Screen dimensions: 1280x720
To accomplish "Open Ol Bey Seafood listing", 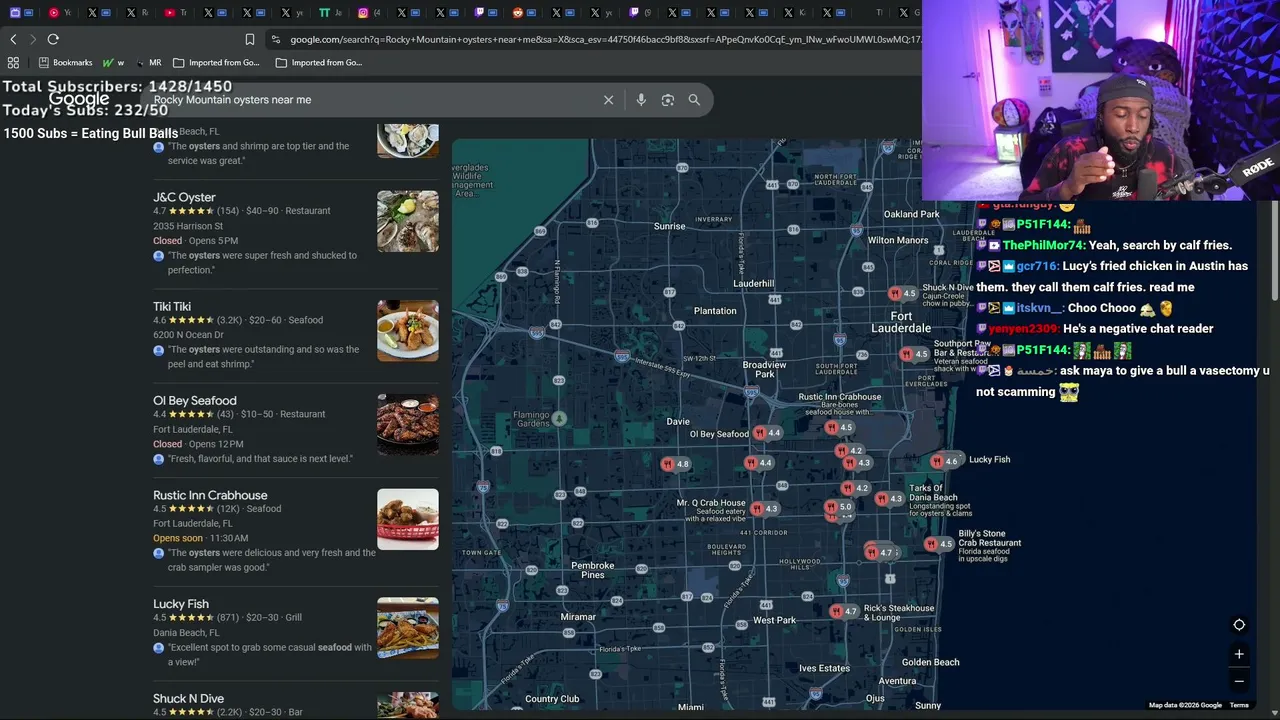I will pyautogui.click(x=195, y=400).
